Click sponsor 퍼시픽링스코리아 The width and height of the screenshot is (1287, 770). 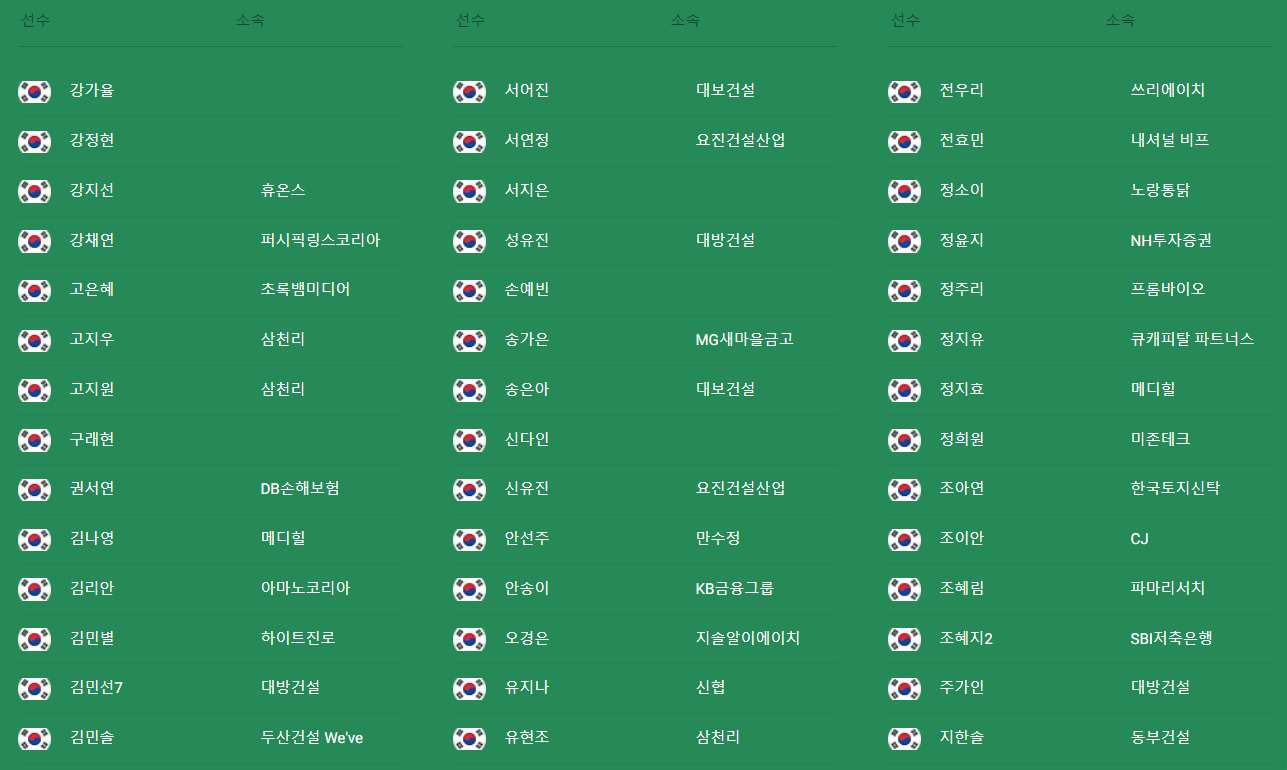[320, 240]
